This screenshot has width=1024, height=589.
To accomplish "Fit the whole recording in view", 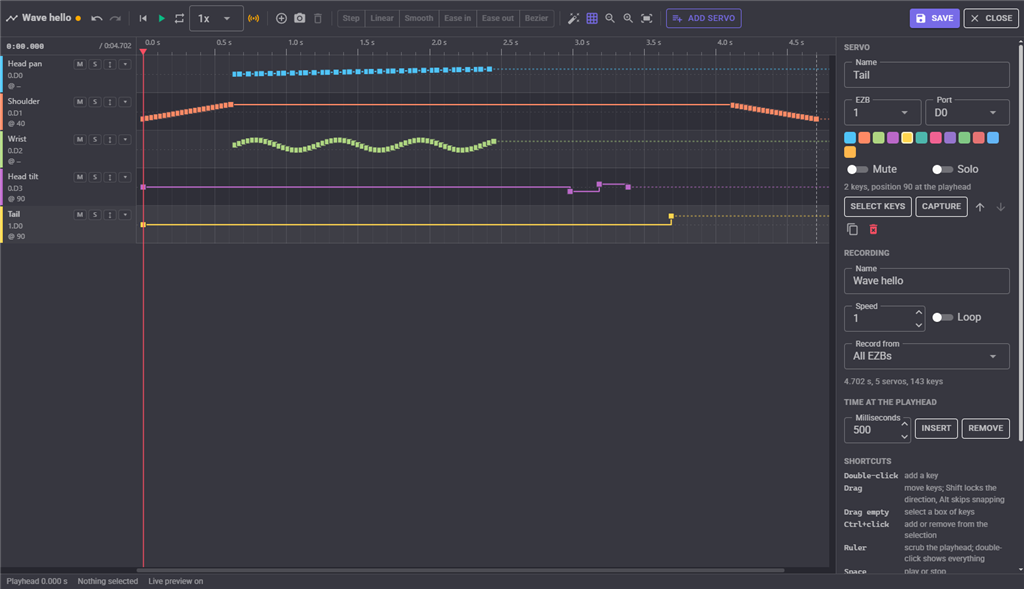I will pos(647,18).
